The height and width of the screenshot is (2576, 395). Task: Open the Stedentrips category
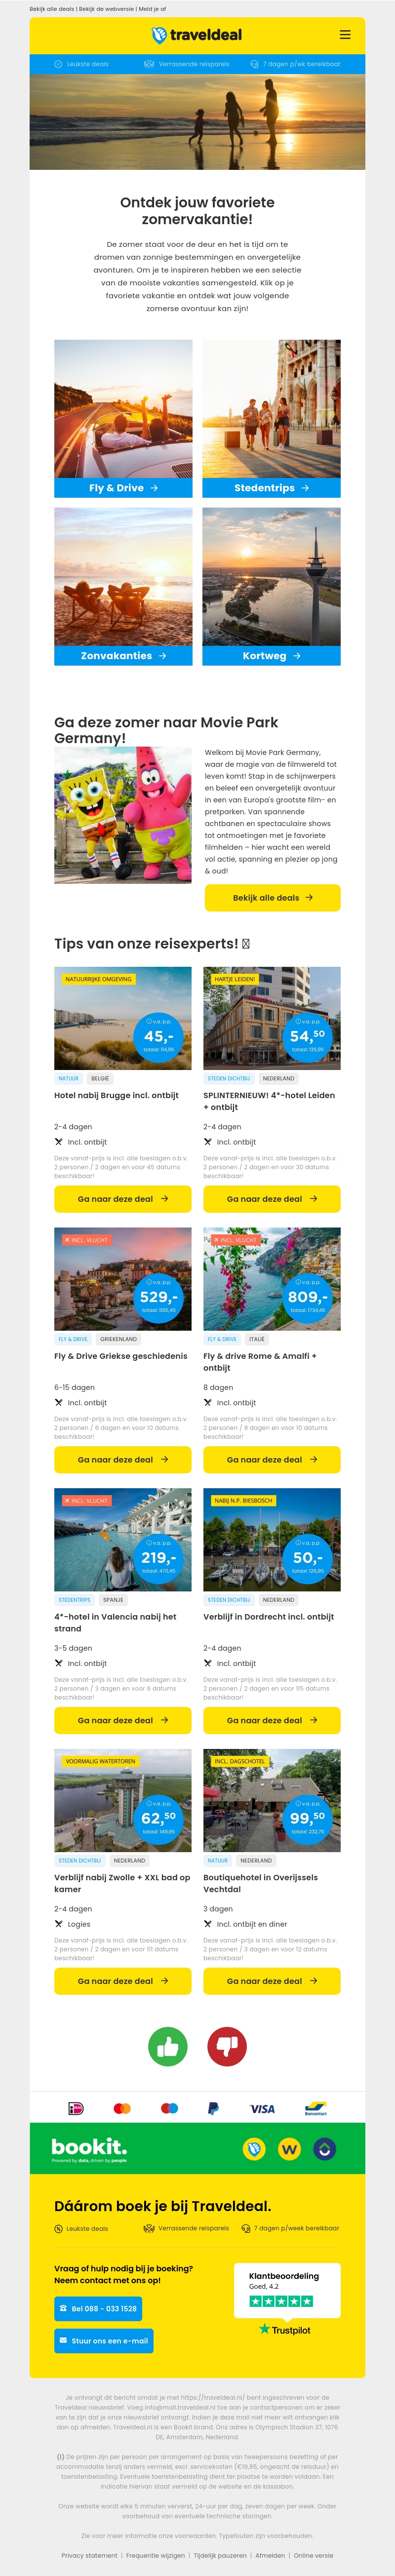(x=271, y=488)
